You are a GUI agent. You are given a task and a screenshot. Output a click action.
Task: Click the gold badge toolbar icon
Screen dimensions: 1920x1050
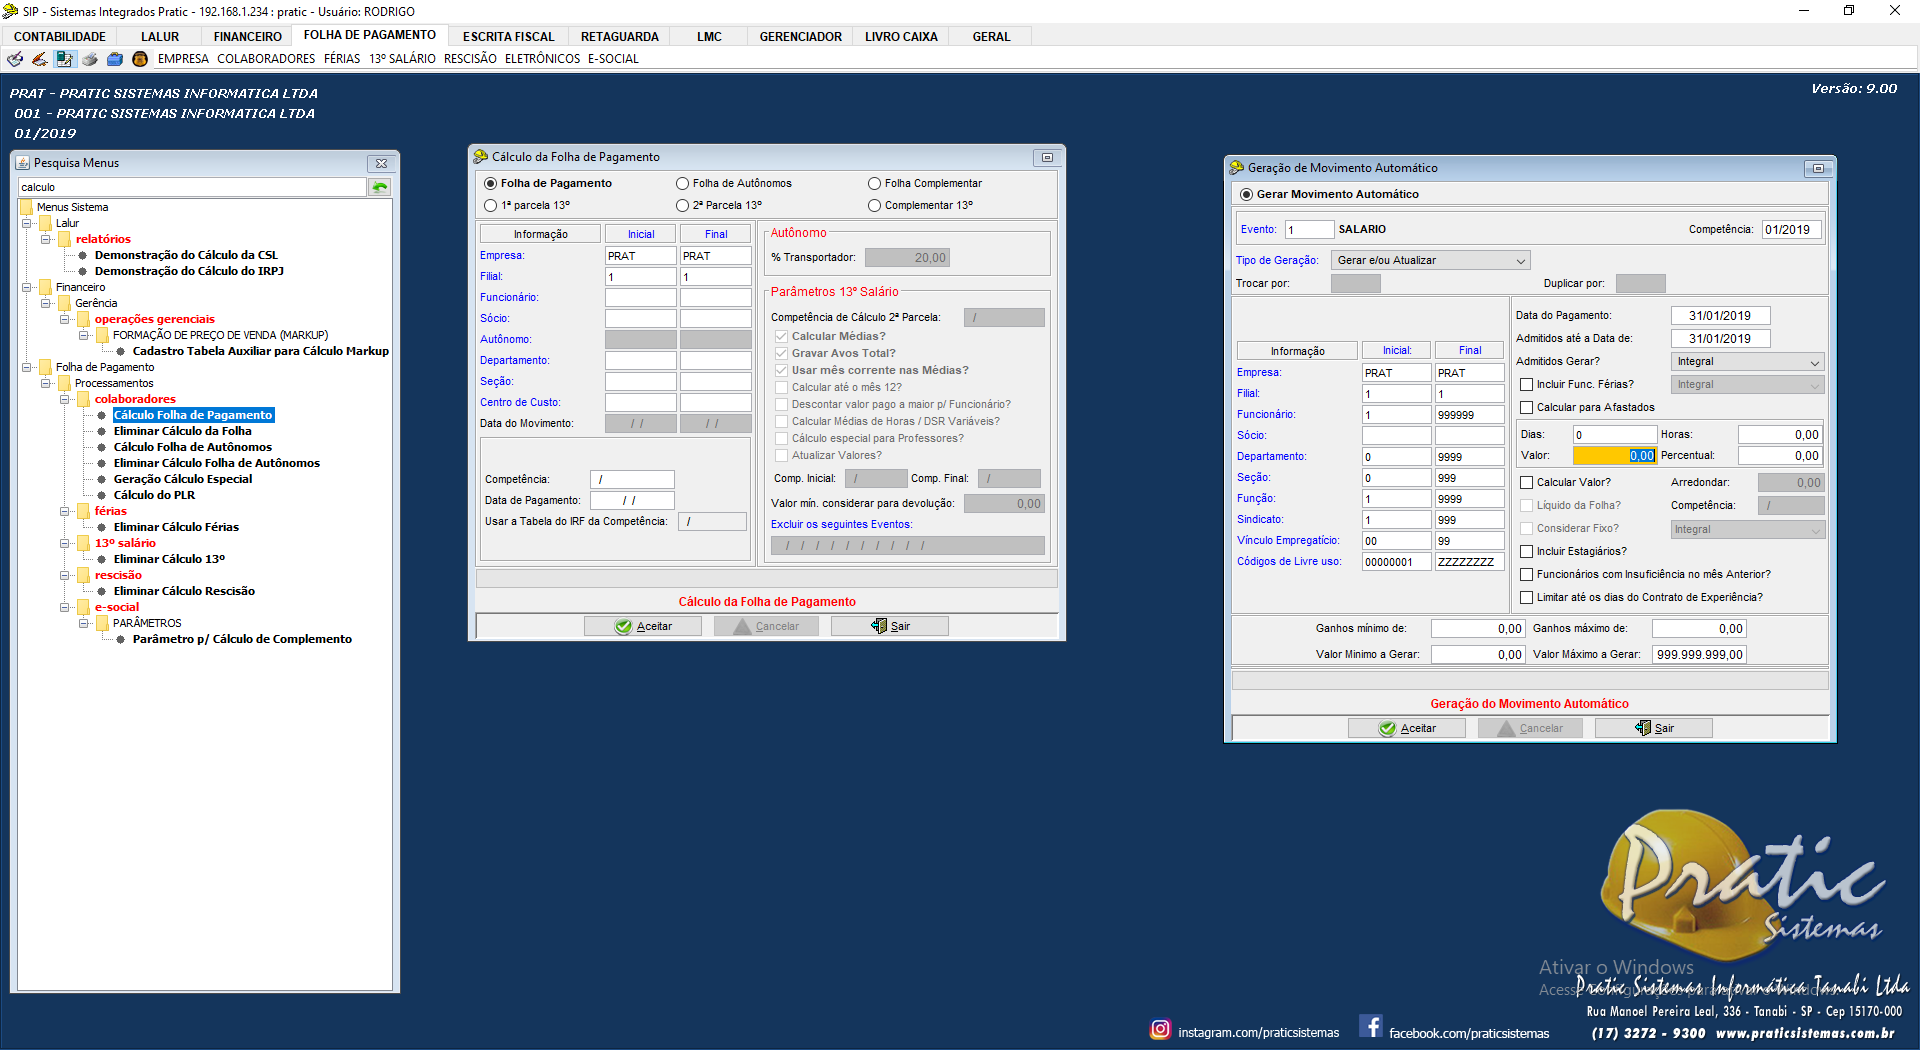click(140, 59)
